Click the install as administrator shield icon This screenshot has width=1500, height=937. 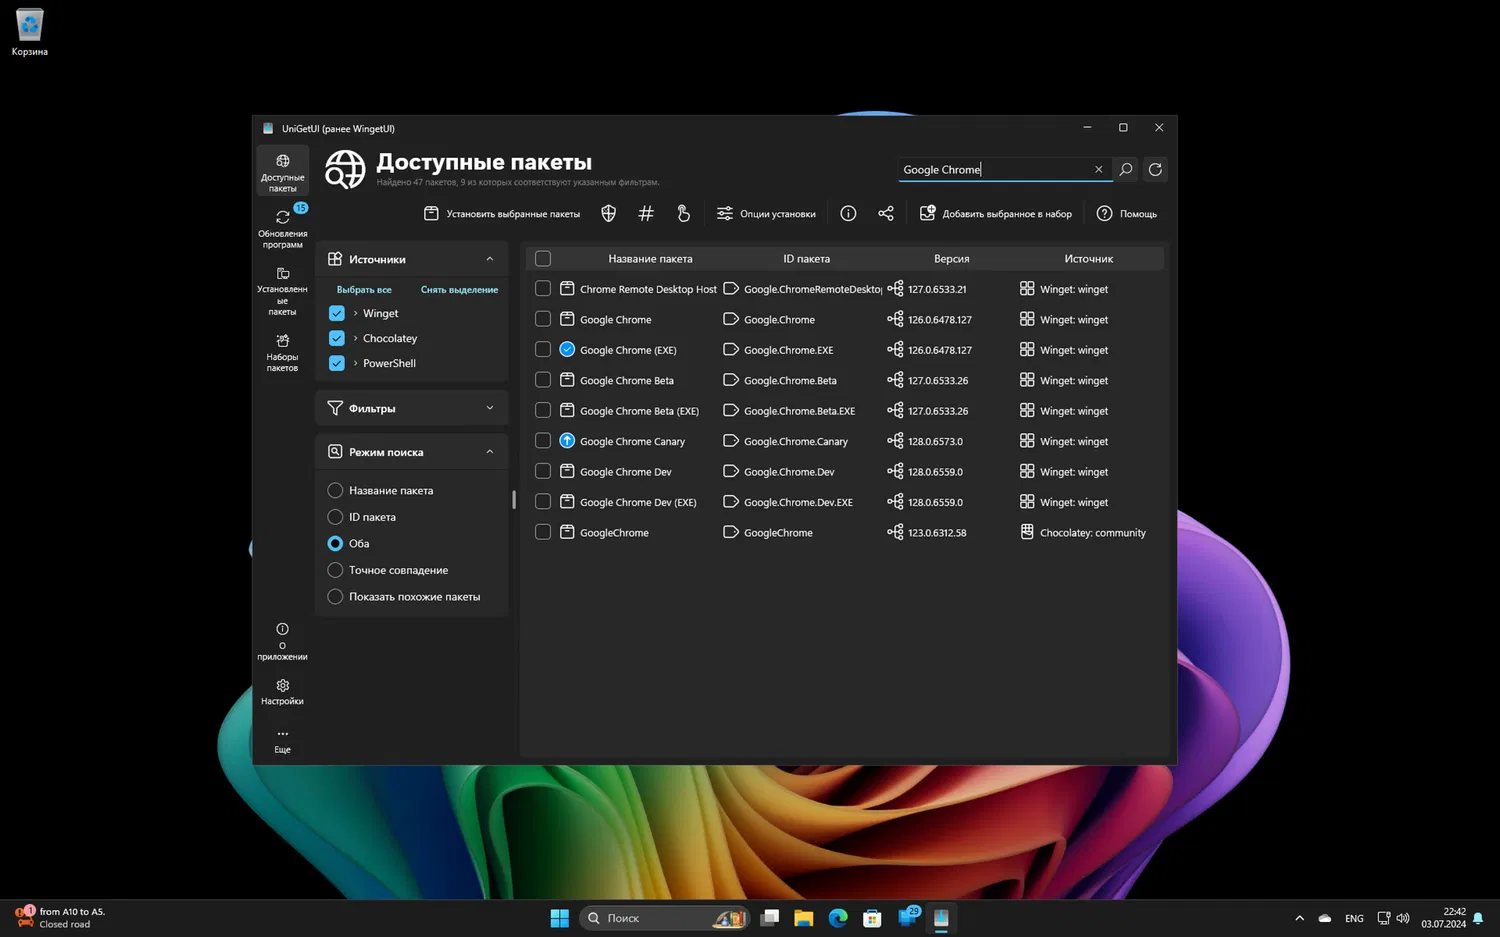tap(608, 213)
